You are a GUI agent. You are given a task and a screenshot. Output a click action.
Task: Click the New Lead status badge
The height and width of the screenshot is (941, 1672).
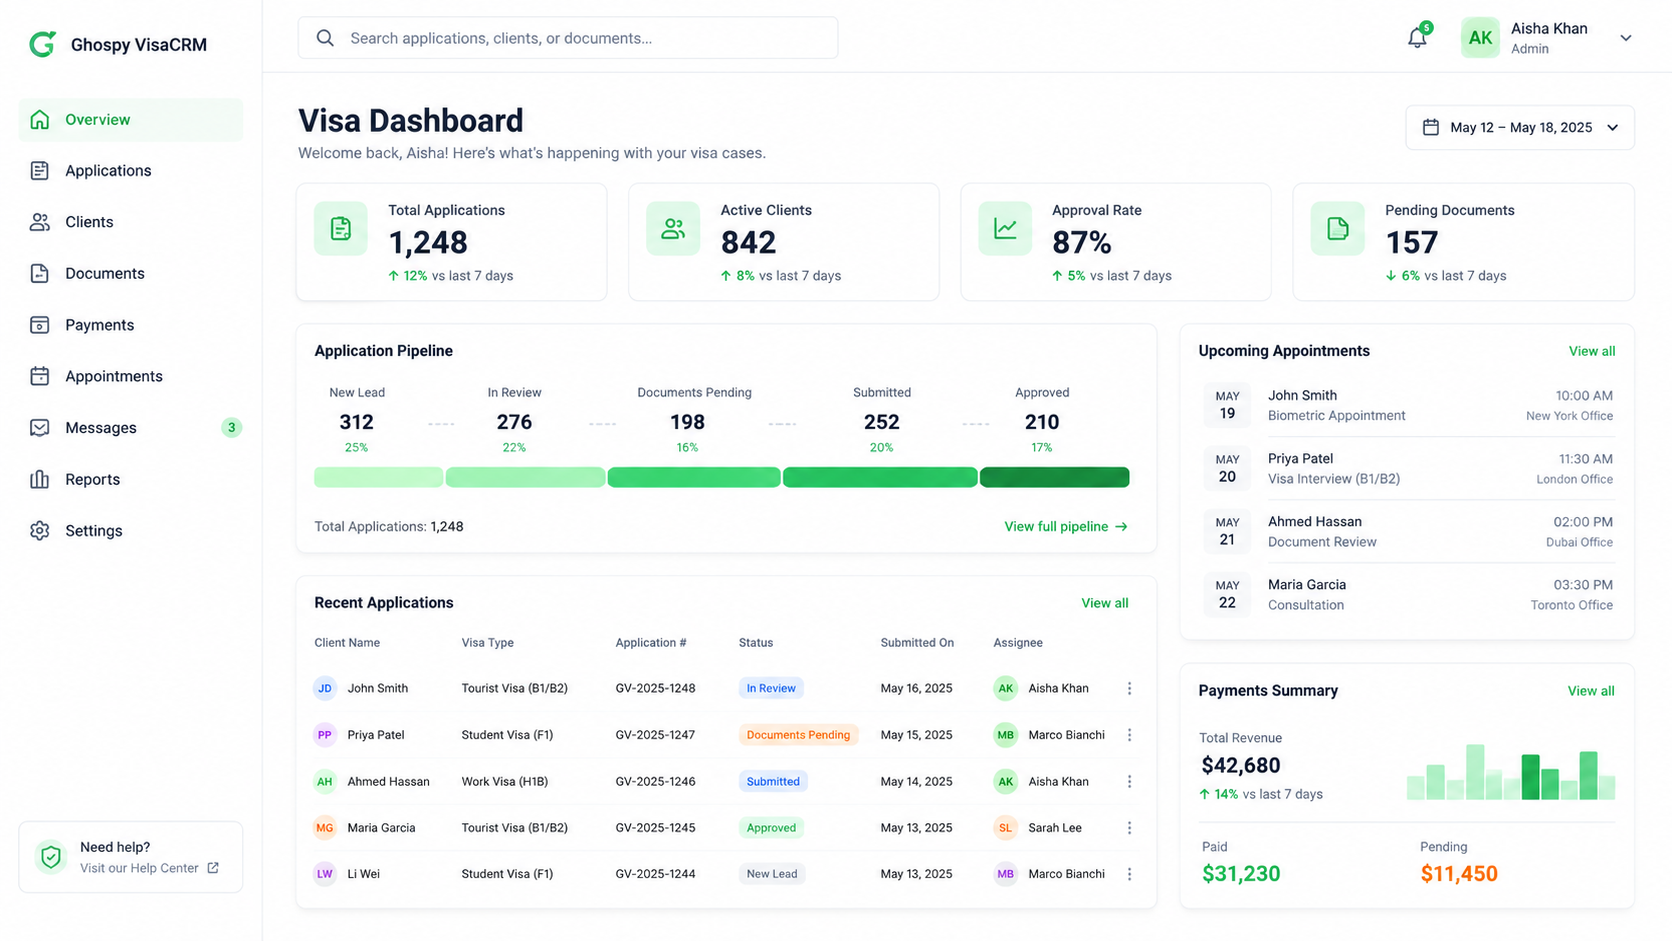click(772, 874)
